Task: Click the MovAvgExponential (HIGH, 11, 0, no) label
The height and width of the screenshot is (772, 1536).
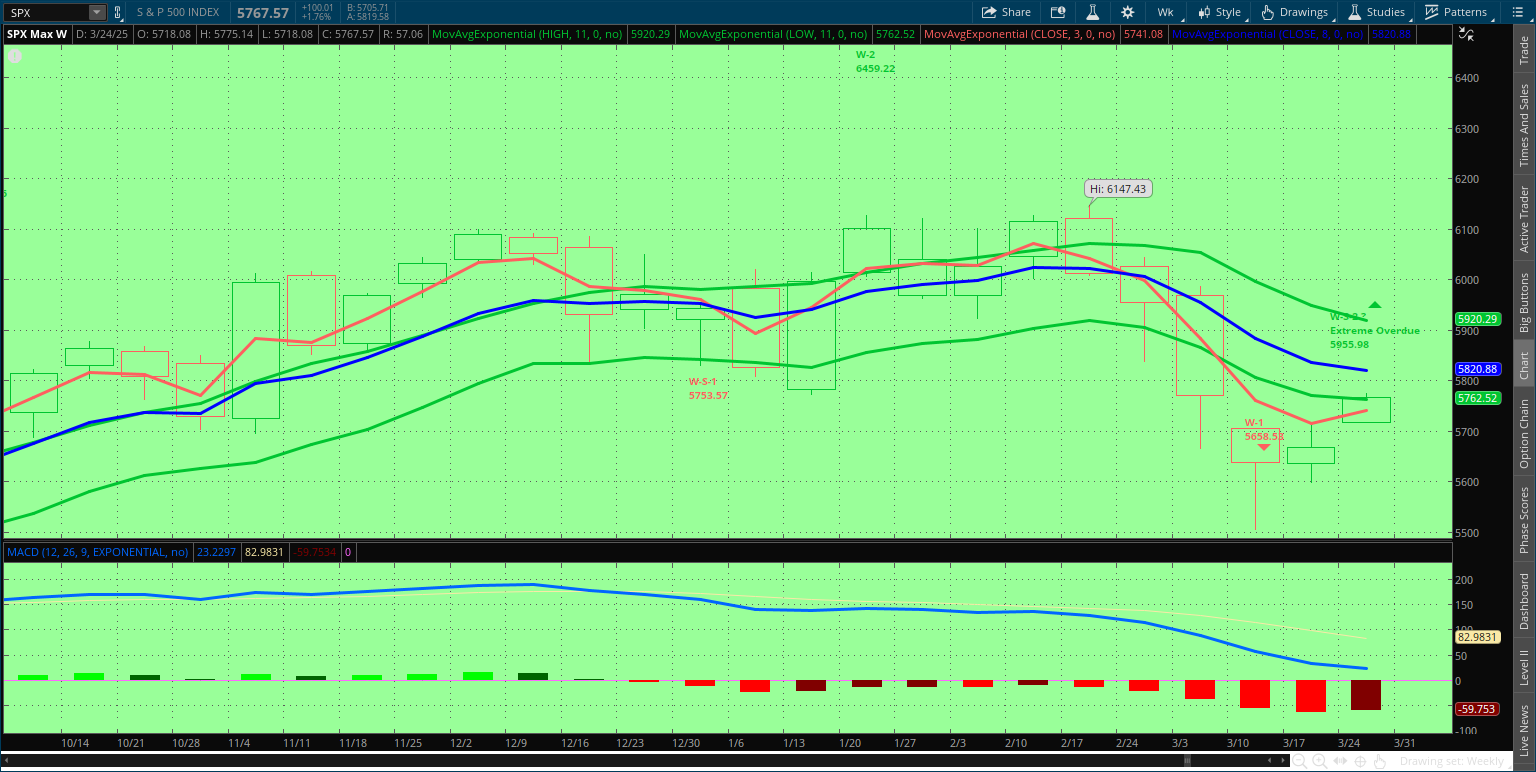Action: pos(527,34)
